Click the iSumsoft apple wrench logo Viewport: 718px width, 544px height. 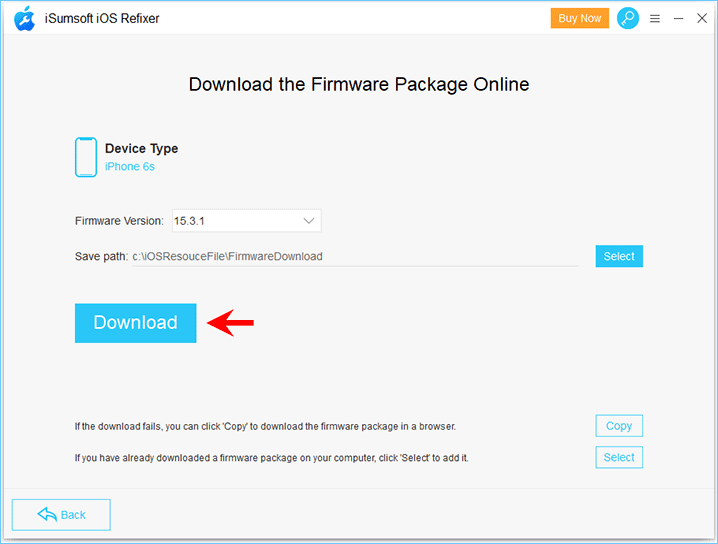tap(24, 19)
